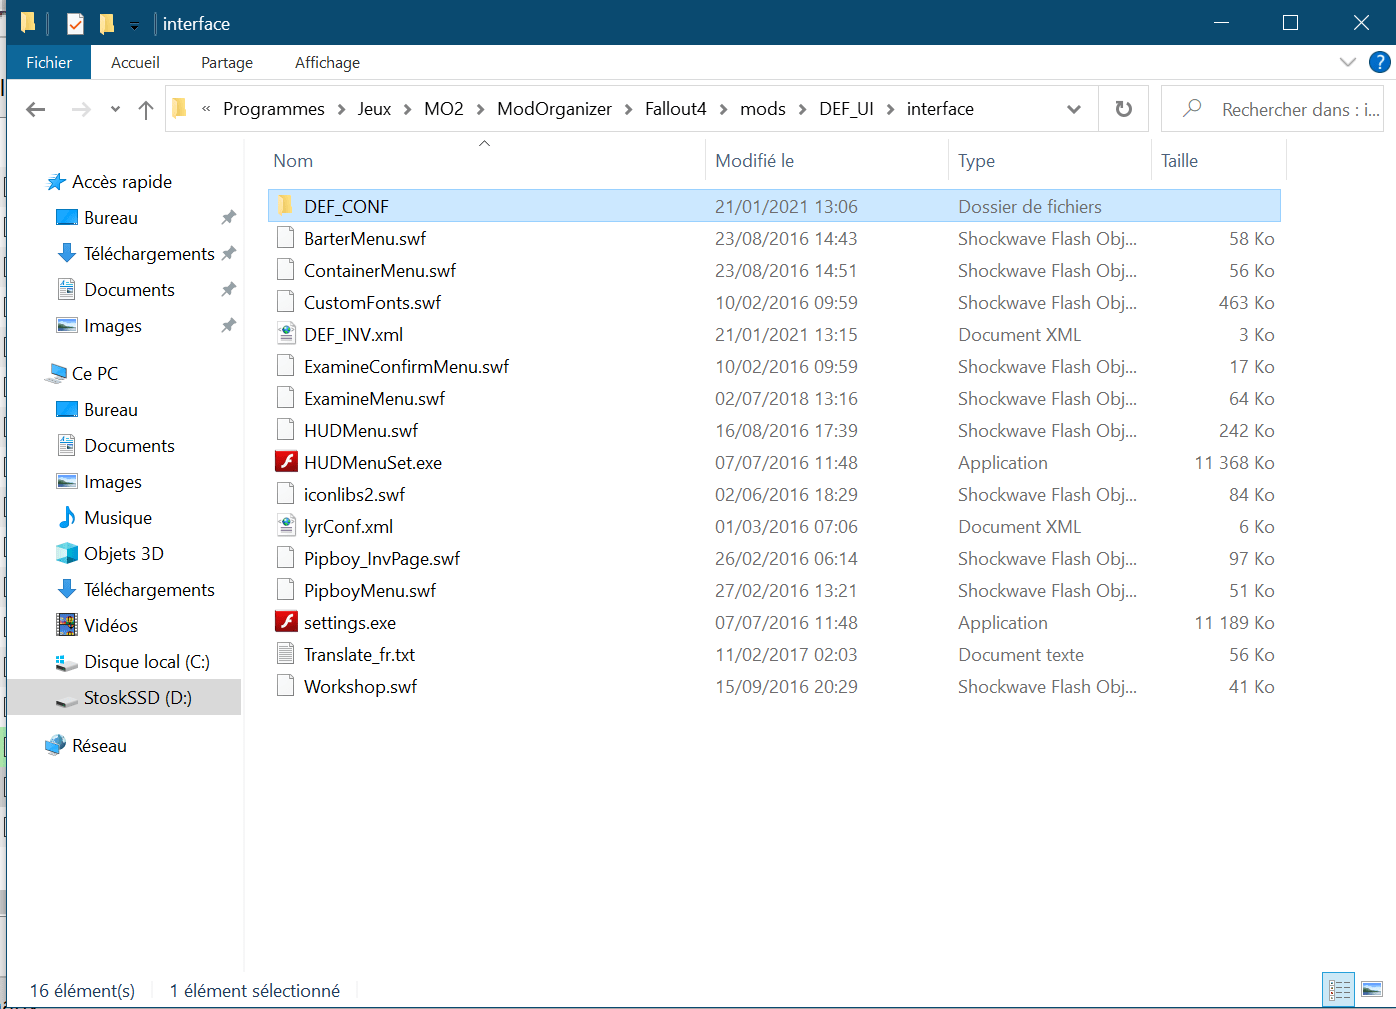Viewport: 1396px width, 1009px height.
Task: Switch to details list view
Action: point(1339,990)
